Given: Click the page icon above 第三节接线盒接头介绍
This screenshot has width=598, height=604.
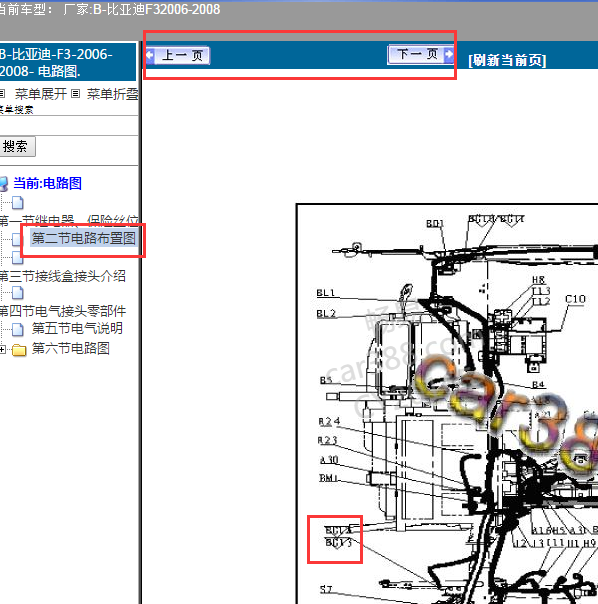Looking at the screenshot, I should [17, 257].
